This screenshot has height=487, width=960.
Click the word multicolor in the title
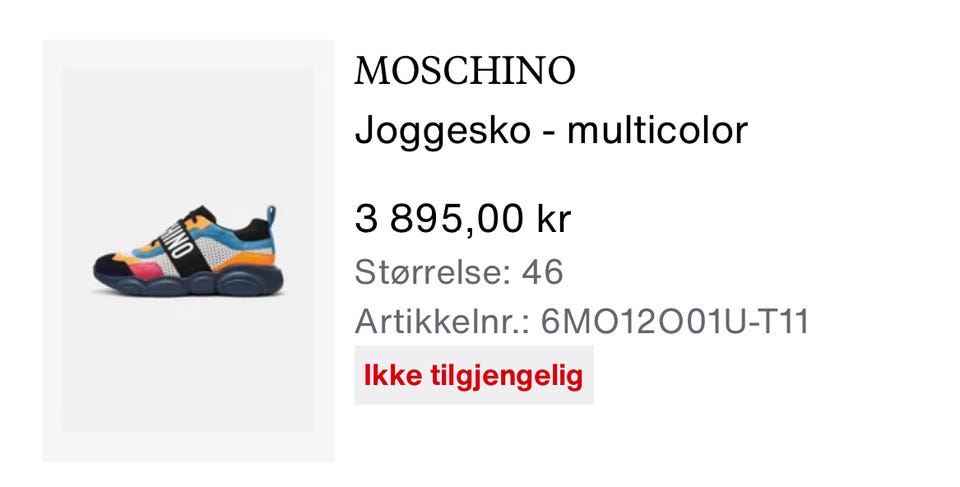point(657,130)
